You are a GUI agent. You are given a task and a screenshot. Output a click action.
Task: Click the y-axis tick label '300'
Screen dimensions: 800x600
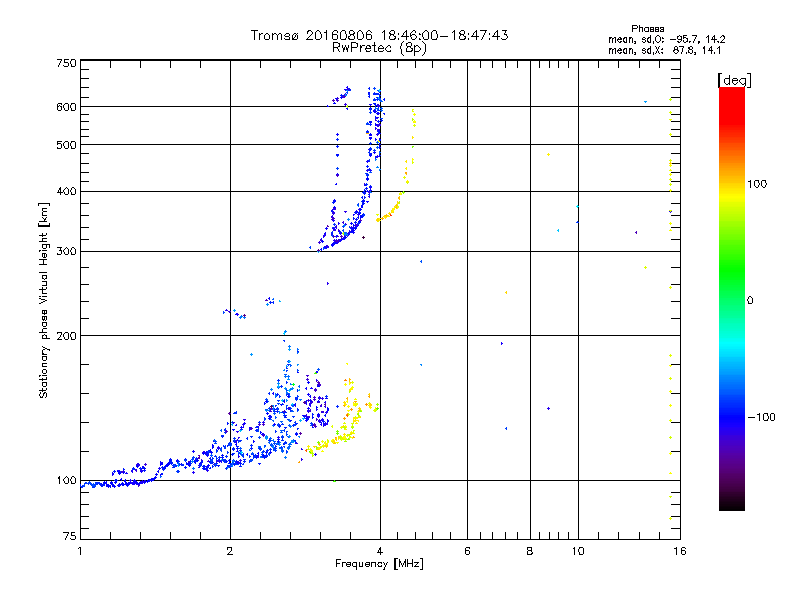coord(66,252)
